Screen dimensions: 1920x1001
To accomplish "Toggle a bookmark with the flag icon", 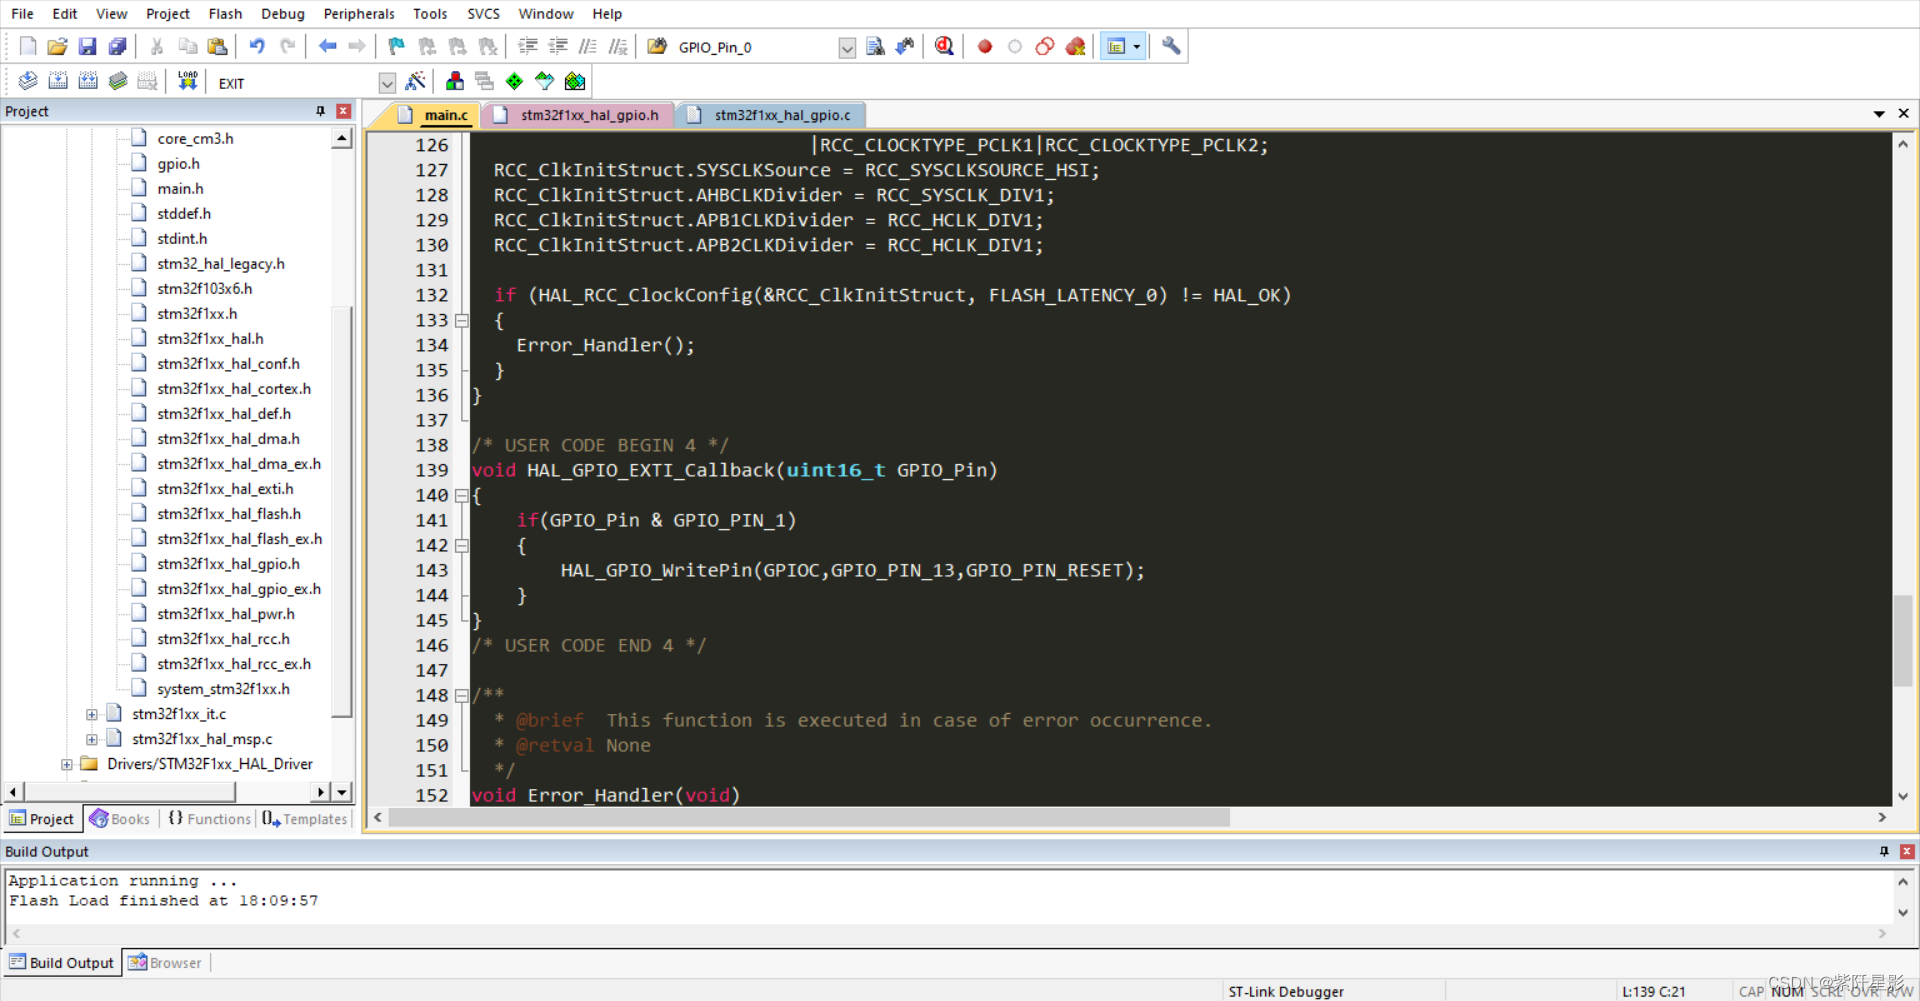I will pyautogui.click(x=395, y=46).
